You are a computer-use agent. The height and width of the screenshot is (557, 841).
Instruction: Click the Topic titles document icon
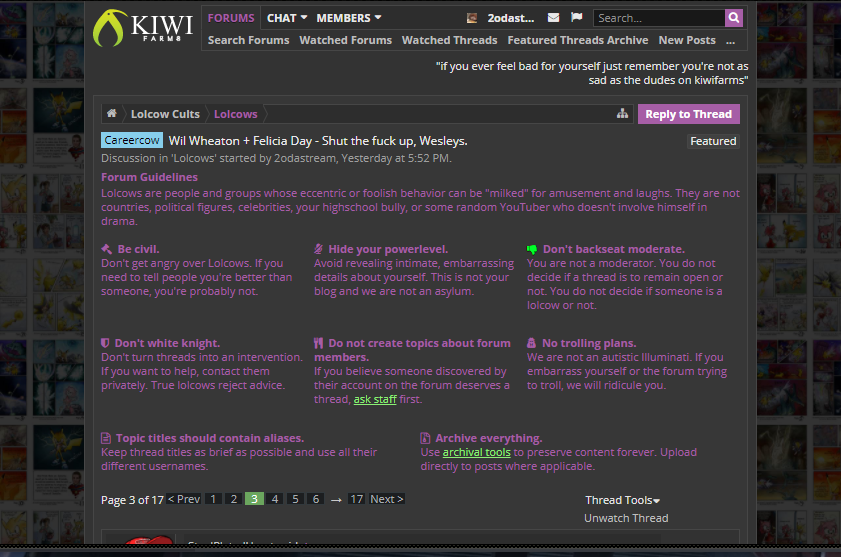106,438
